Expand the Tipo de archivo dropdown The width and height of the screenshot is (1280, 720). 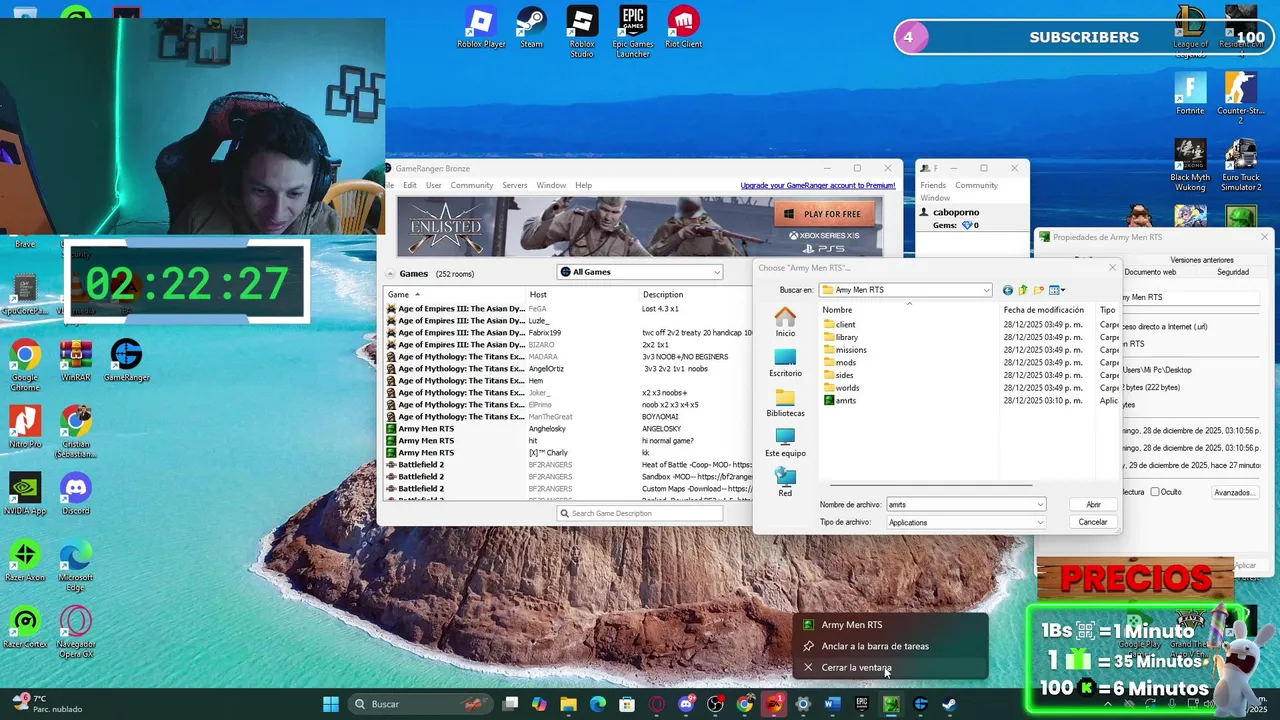(1040, 522)
